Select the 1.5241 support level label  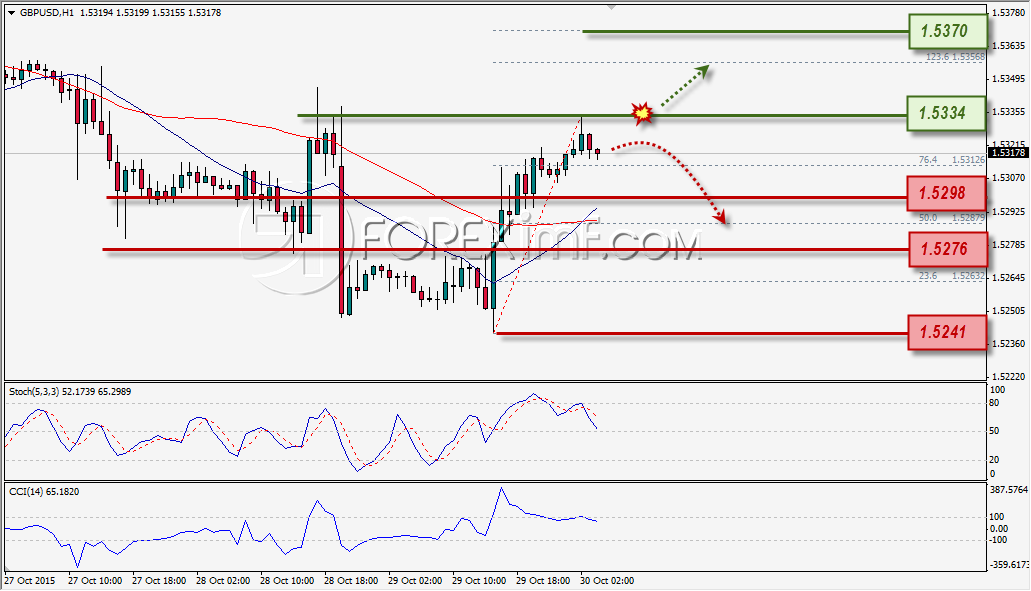pos(947,332)
